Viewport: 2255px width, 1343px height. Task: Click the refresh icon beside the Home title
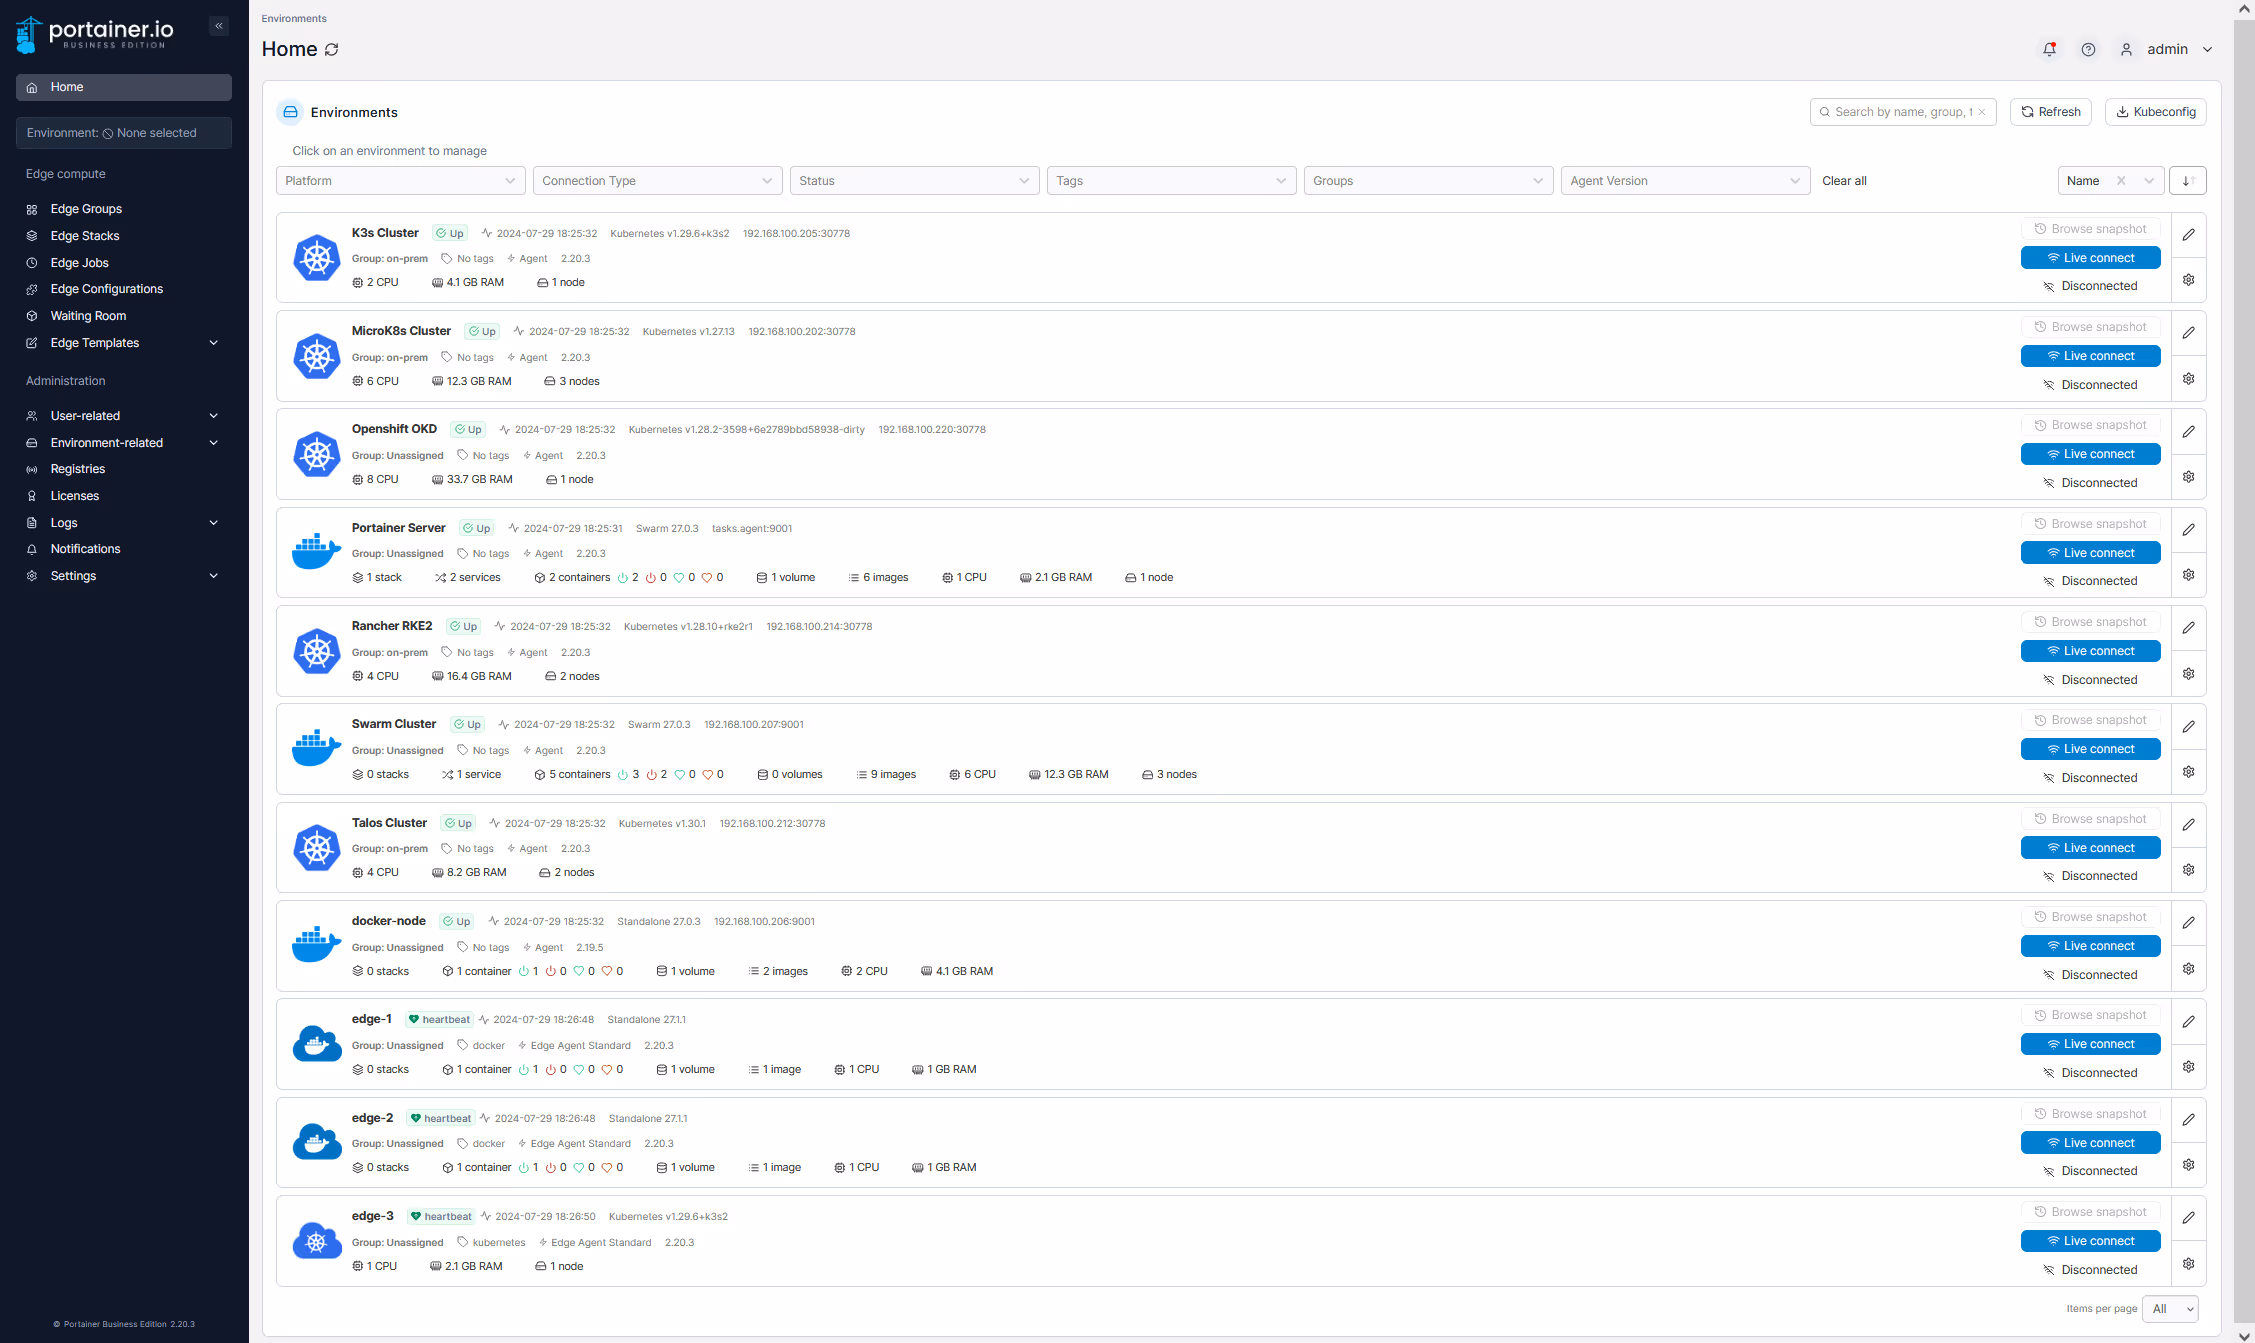click(x=332, y=50)
